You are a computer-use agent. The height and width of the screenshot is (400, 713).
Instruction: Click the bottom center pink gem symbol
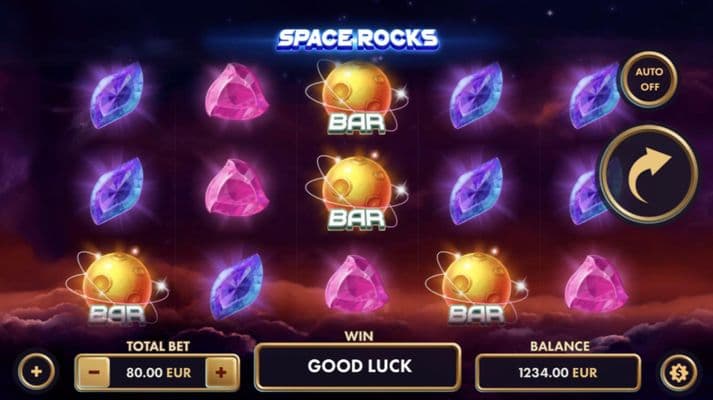[x=356, y=284]
